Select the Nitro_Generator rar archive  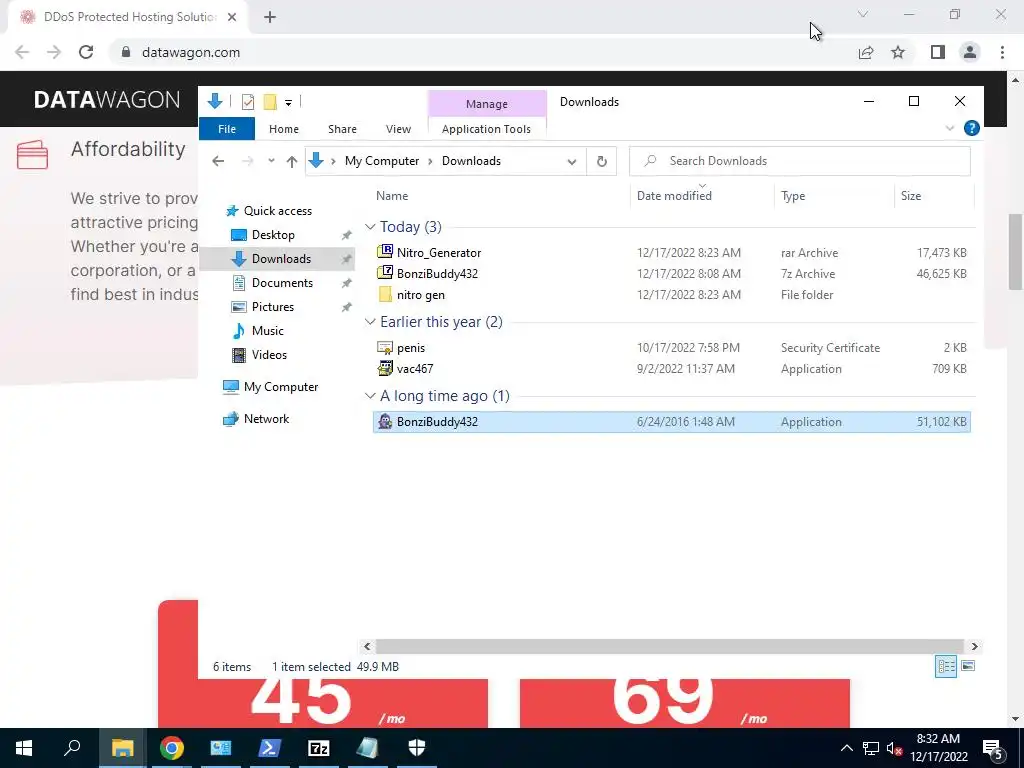(671, 253)
